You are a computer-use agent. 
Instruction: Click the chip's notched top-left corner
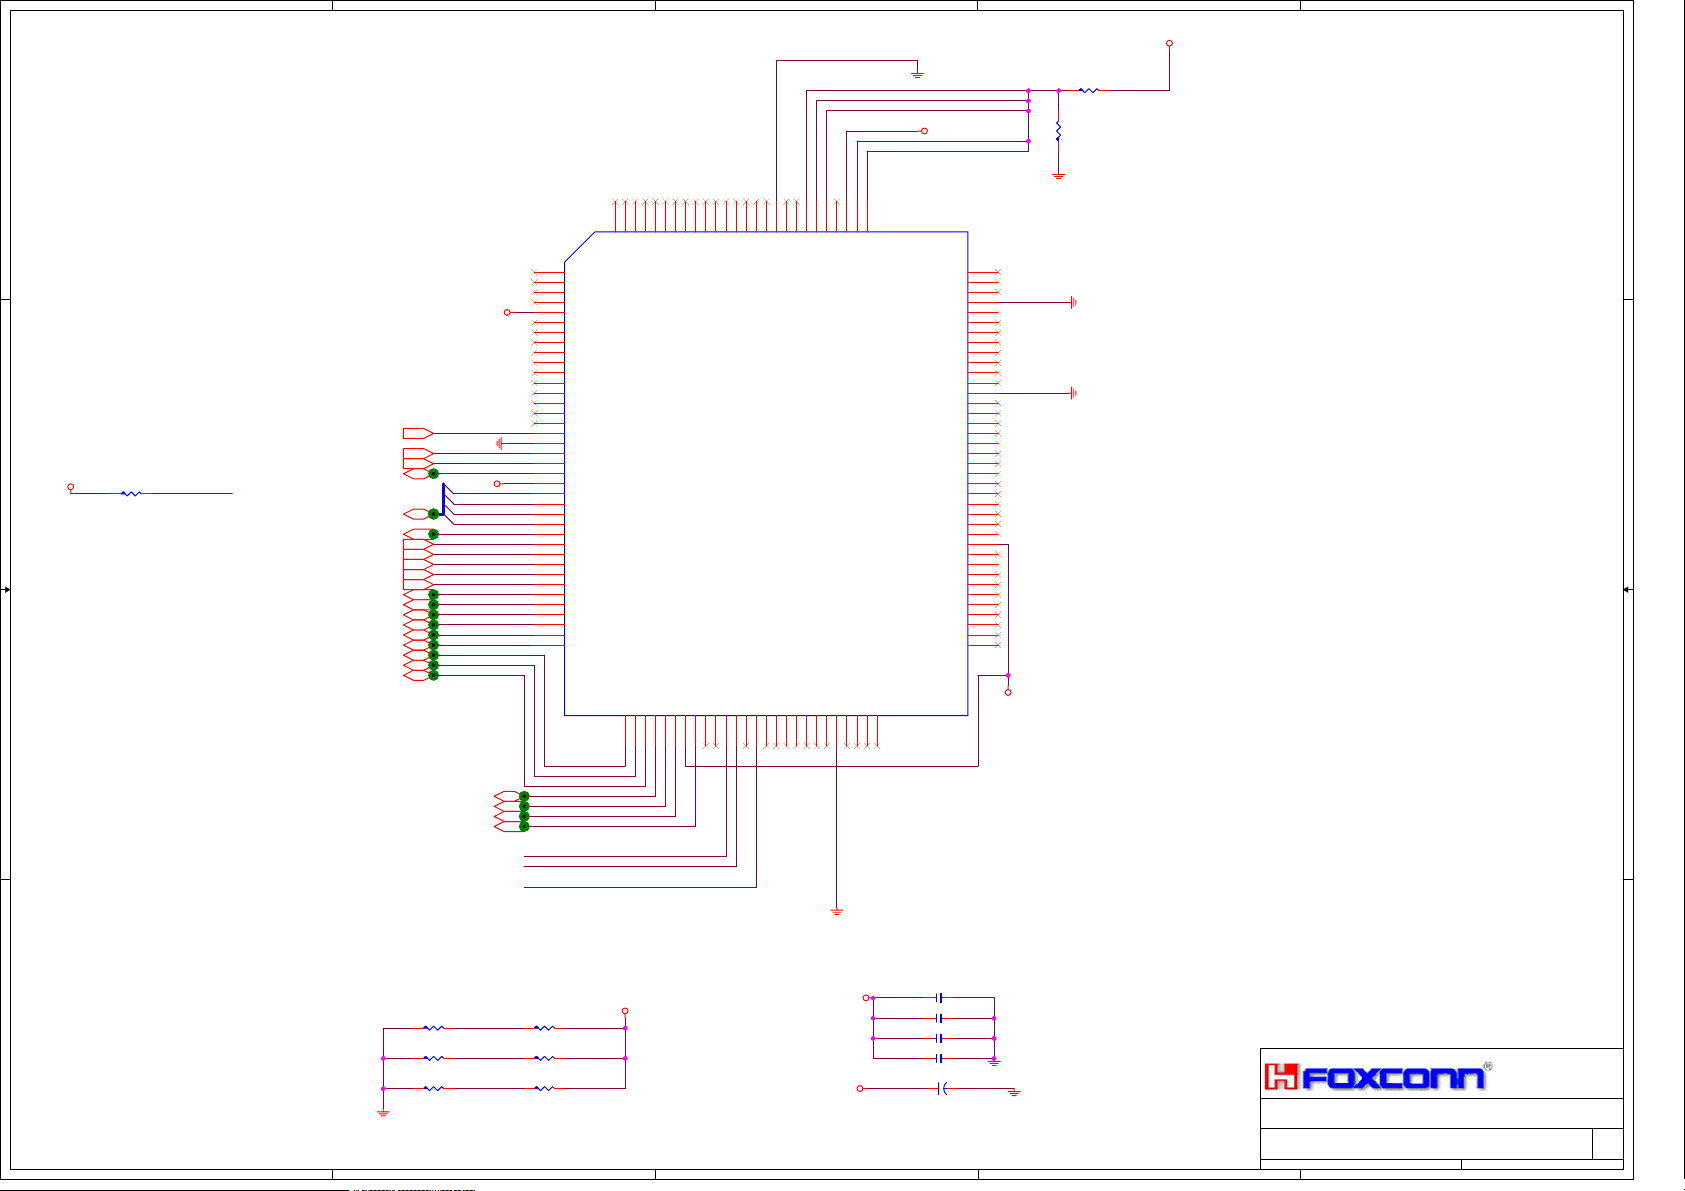[579, 247]
